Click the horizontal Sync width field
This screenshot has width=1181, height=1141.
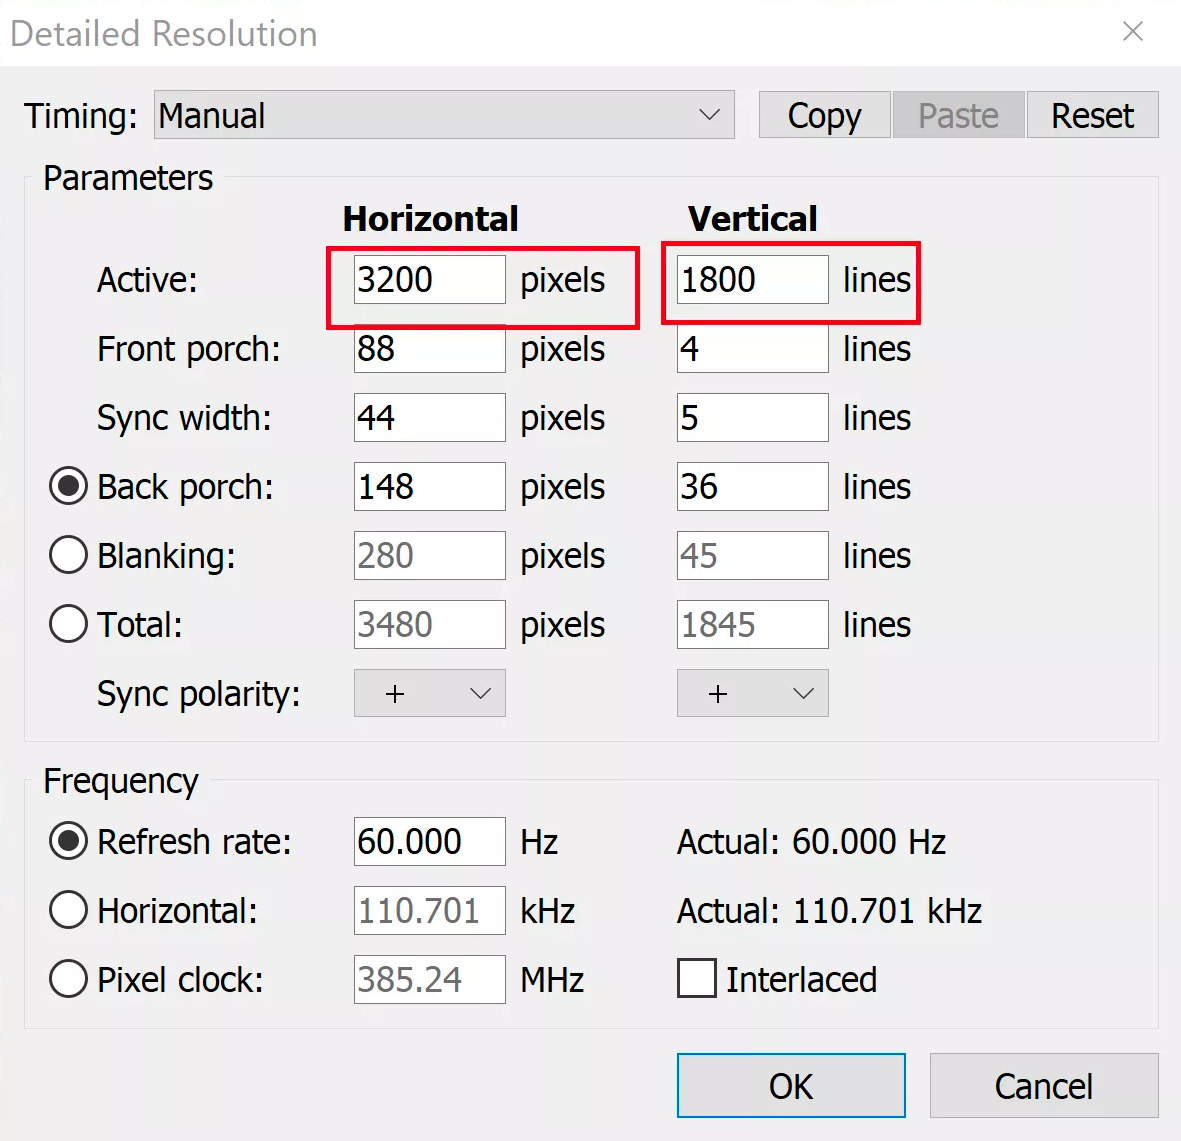(x=430, y=417)
